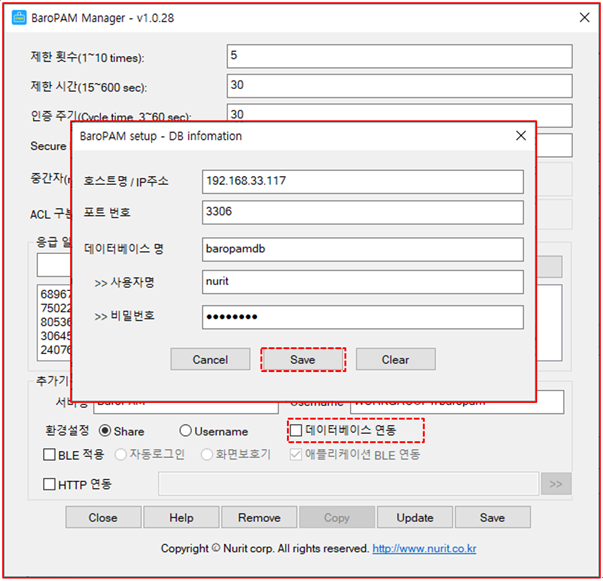This screenshot has width=603, height=581.
Task: Focus the port number field showing 3306
Action: 363,212
